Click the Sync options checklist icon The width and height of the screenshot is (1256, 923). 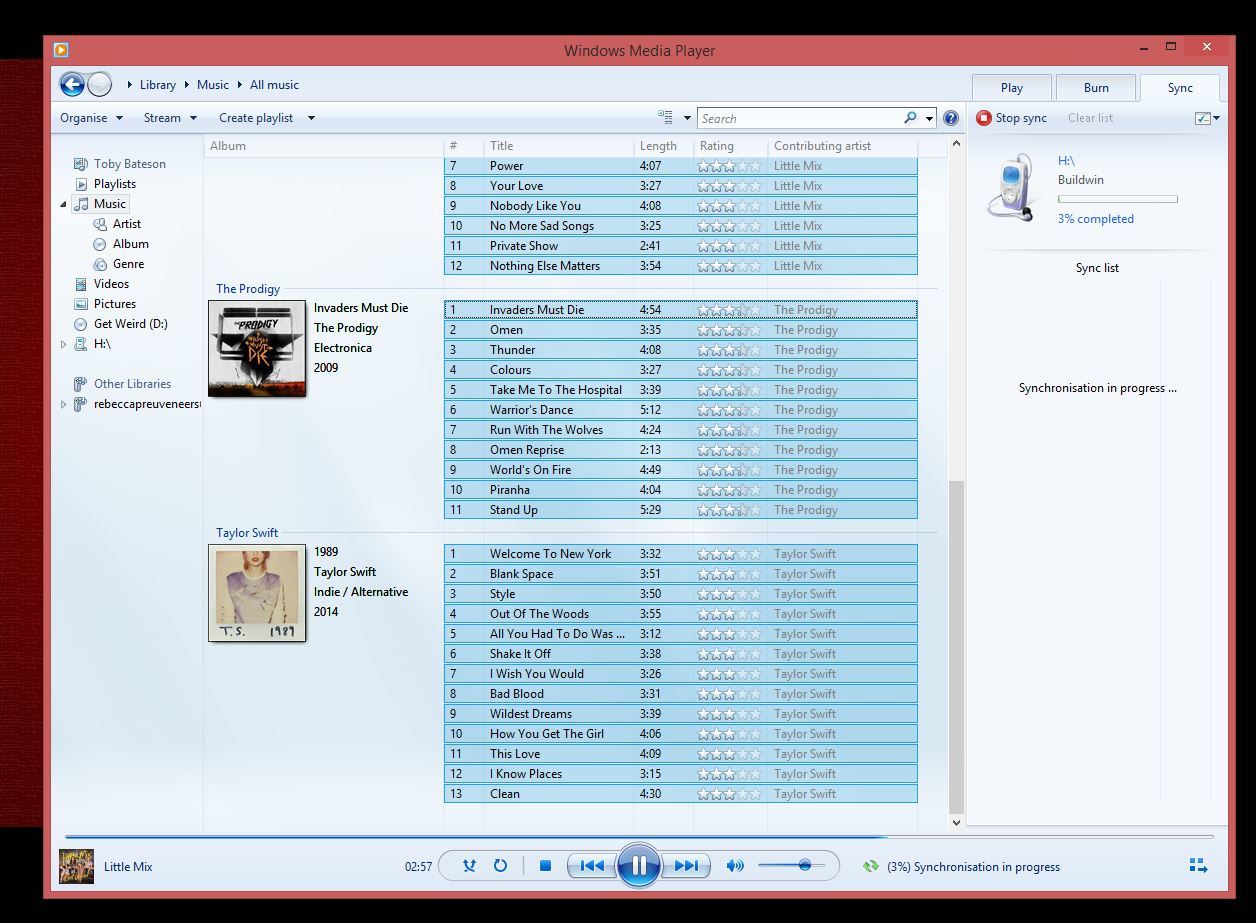pos(1203,118)
